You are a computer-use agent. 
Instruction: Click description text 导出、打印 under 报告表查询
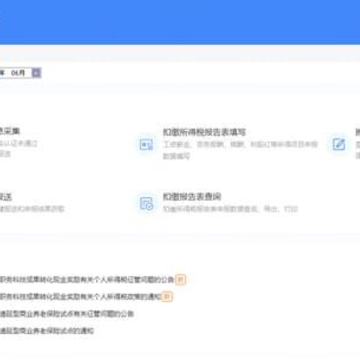[280, 209]
